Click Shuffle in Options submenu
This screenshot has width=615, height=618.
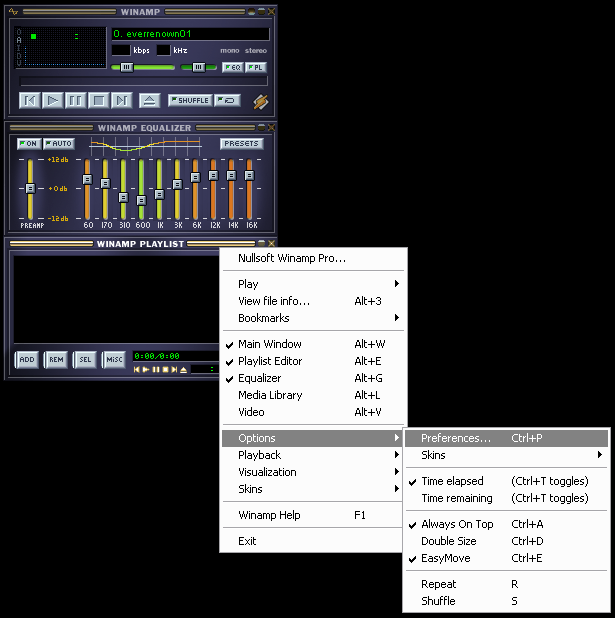coord(507,601)
